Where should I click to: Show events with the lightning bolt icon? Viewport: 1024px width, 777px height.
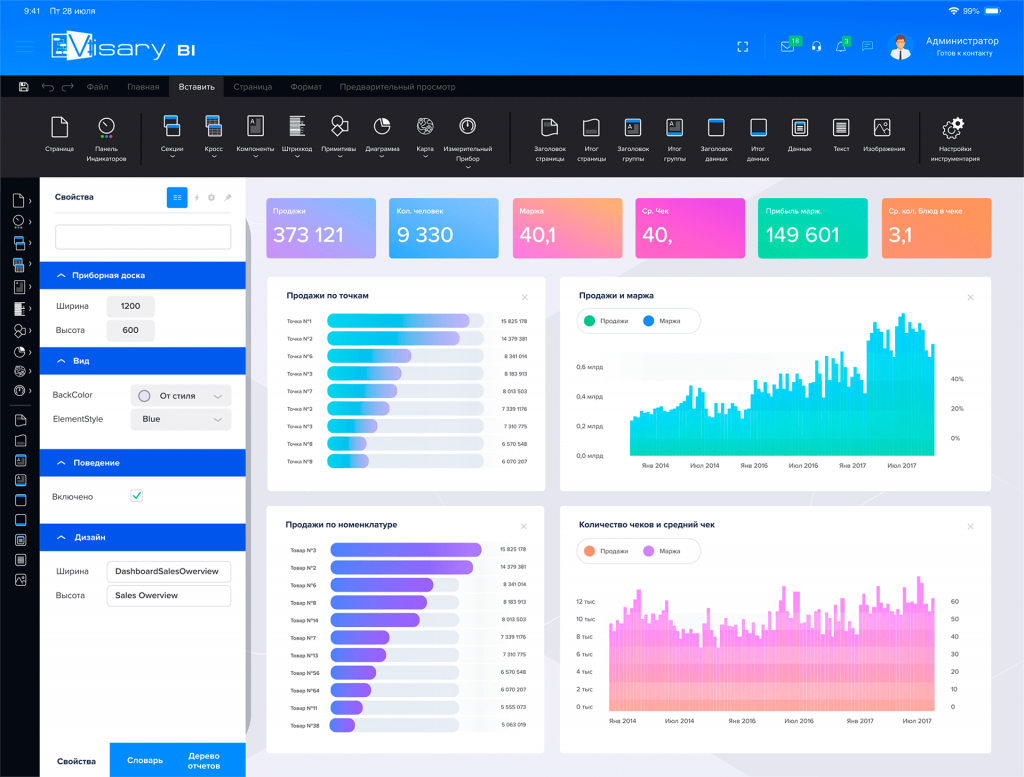pyautogui.click(x=197, y=197)
